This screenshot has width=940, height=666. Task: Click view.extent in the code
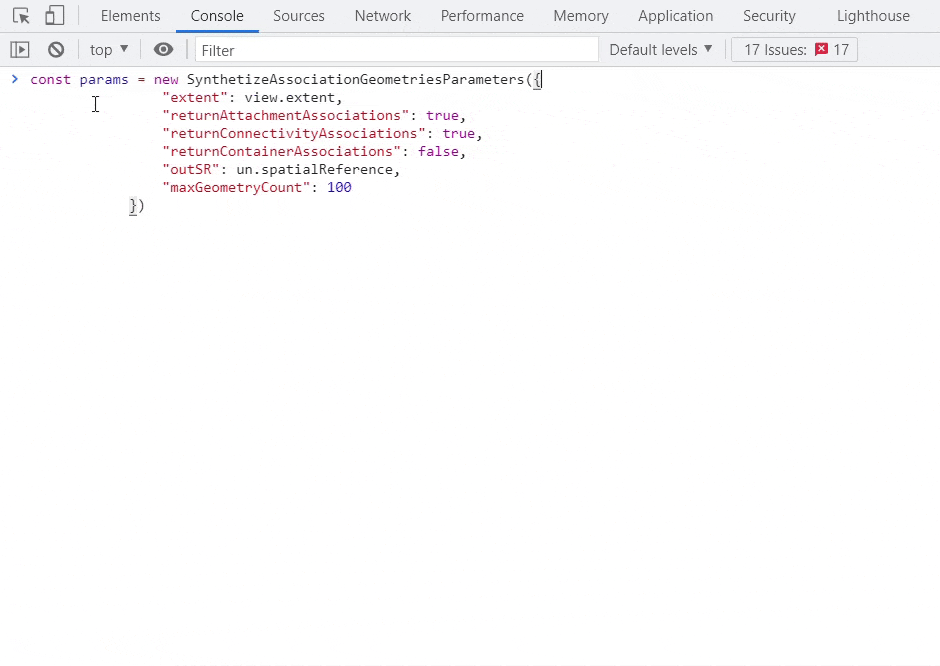click(290, 98)
